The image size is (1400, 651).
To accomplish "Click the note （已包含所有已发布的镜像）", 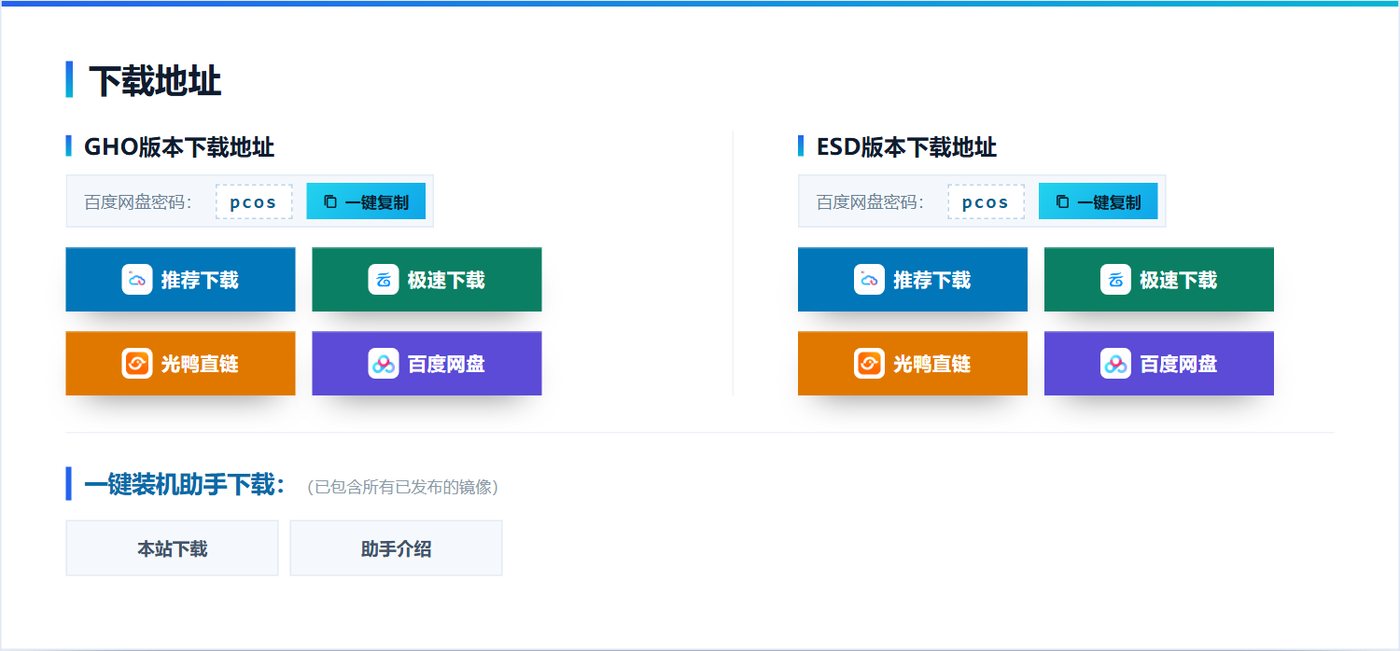I will (x=403, y=487).
